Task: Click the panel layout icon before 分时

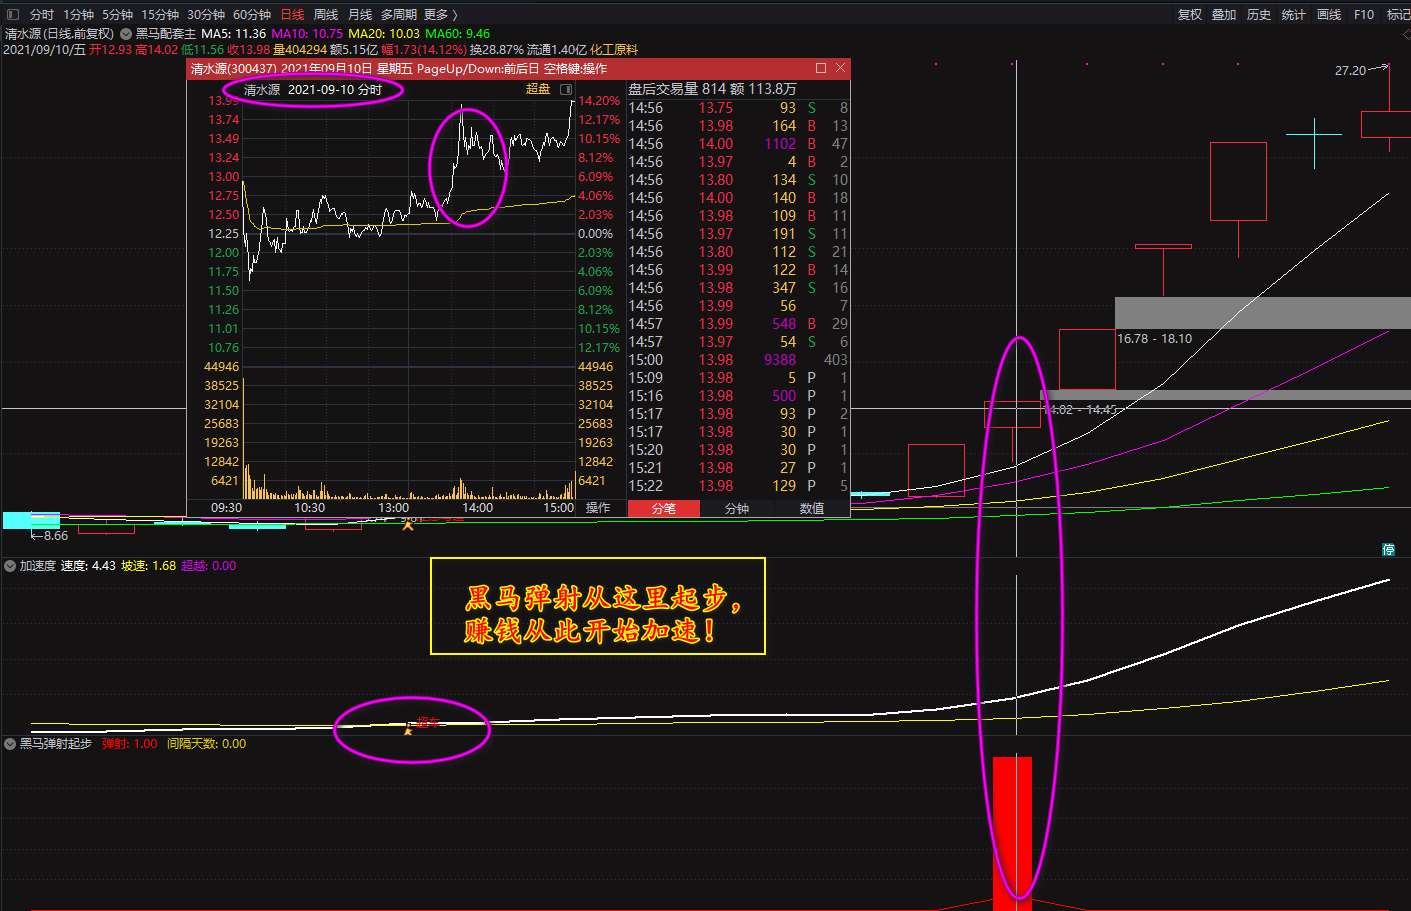Action: pyautogui.click(x=13, y=15)
